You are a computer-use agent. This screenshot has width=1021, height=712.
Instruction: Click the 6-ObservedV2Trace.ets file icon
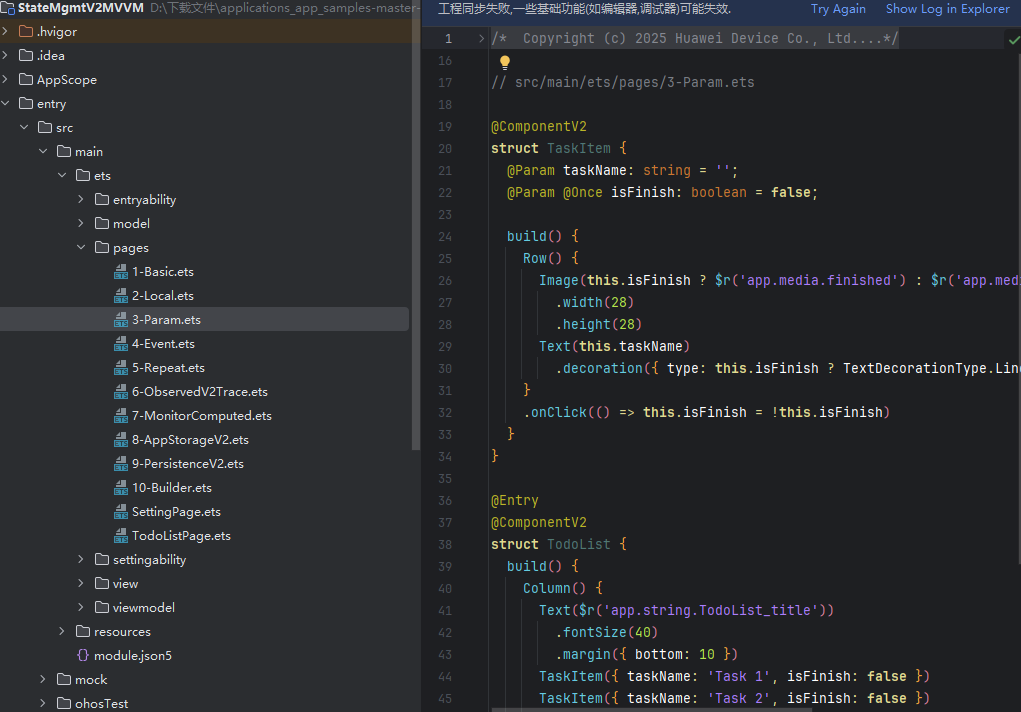121,392
